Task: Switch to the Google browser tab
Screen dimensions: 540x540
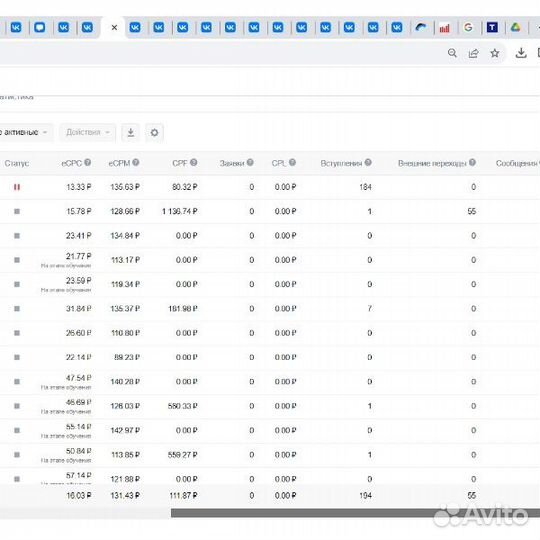Action: click(x=468, y=27)
